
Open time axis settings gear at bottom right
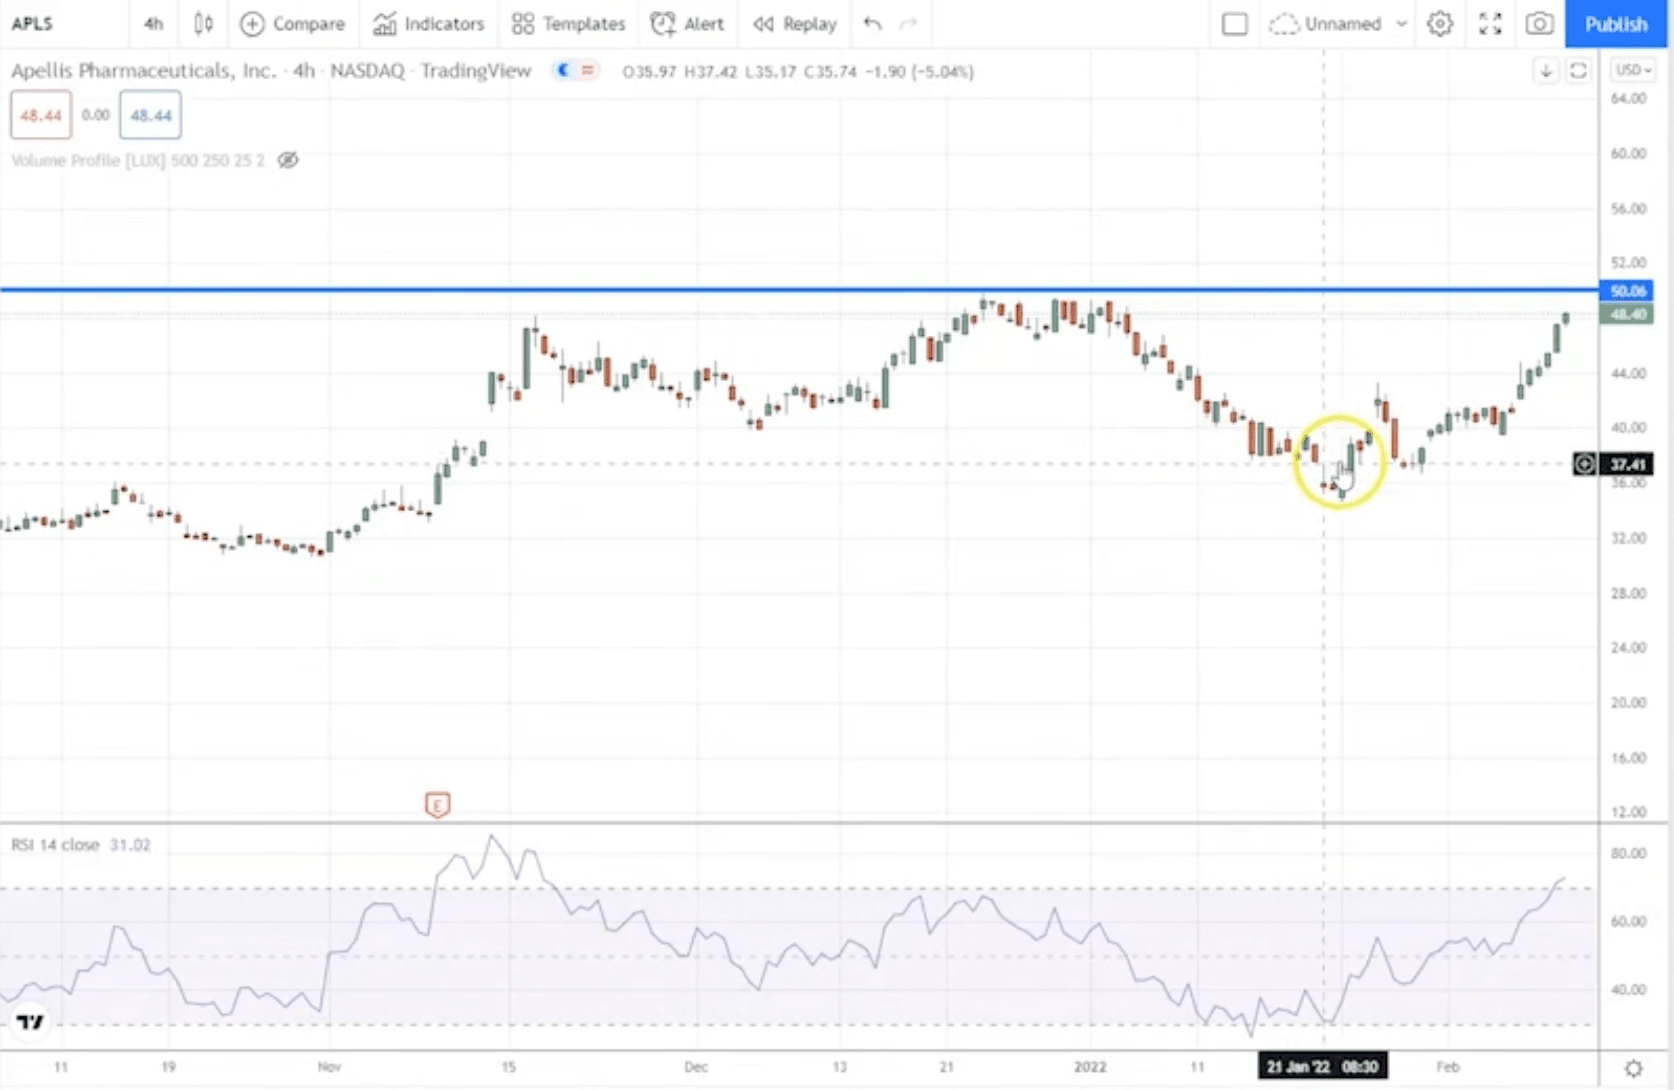tap(1633, 1068)
